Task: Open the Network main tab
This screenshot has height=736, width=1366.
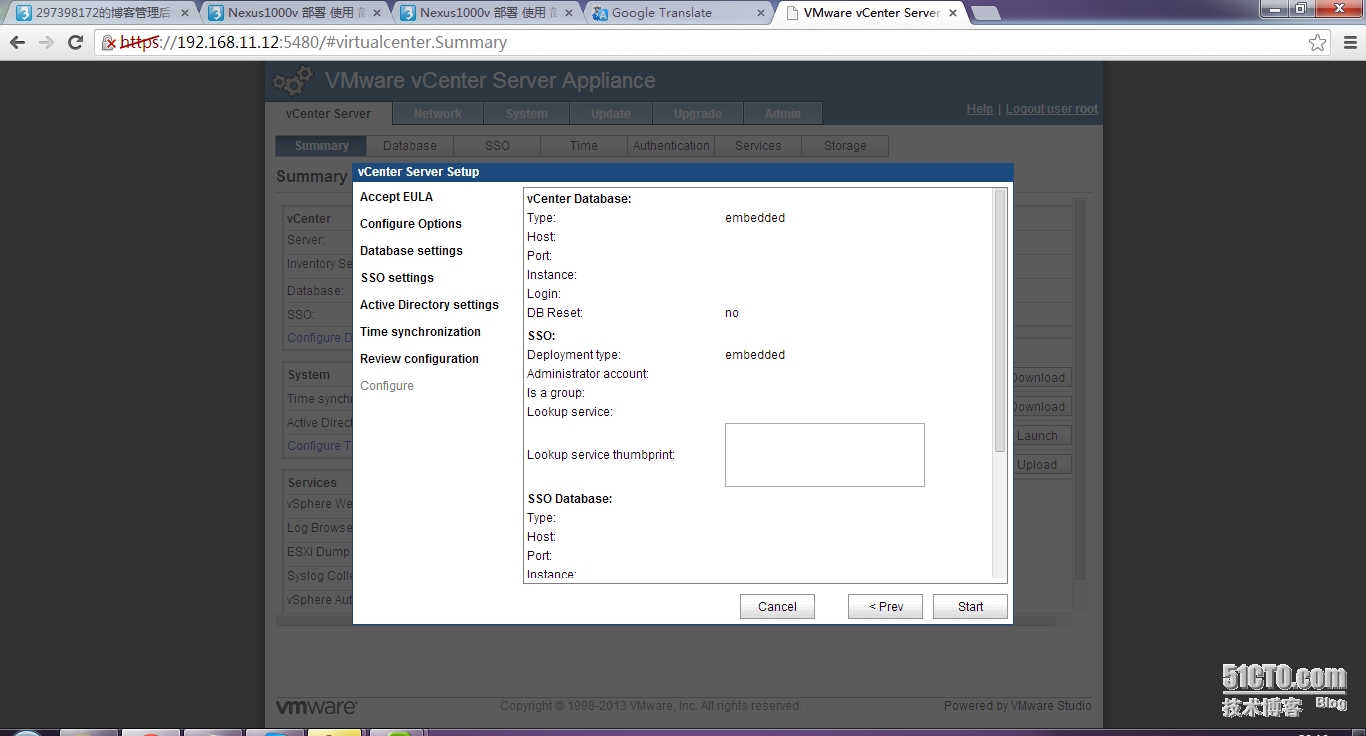Action: coord(438,113)
